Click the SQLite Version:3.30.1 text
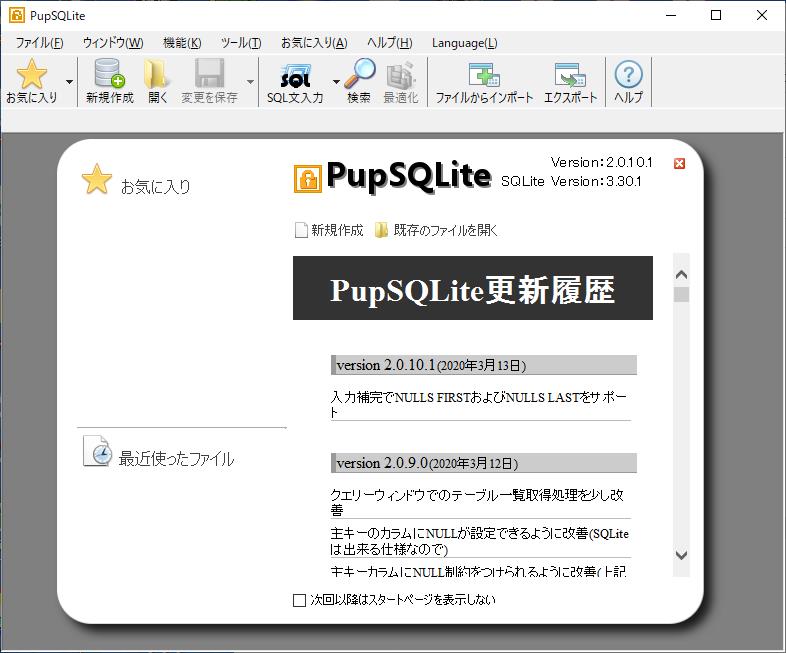 (x=571, y=181)
